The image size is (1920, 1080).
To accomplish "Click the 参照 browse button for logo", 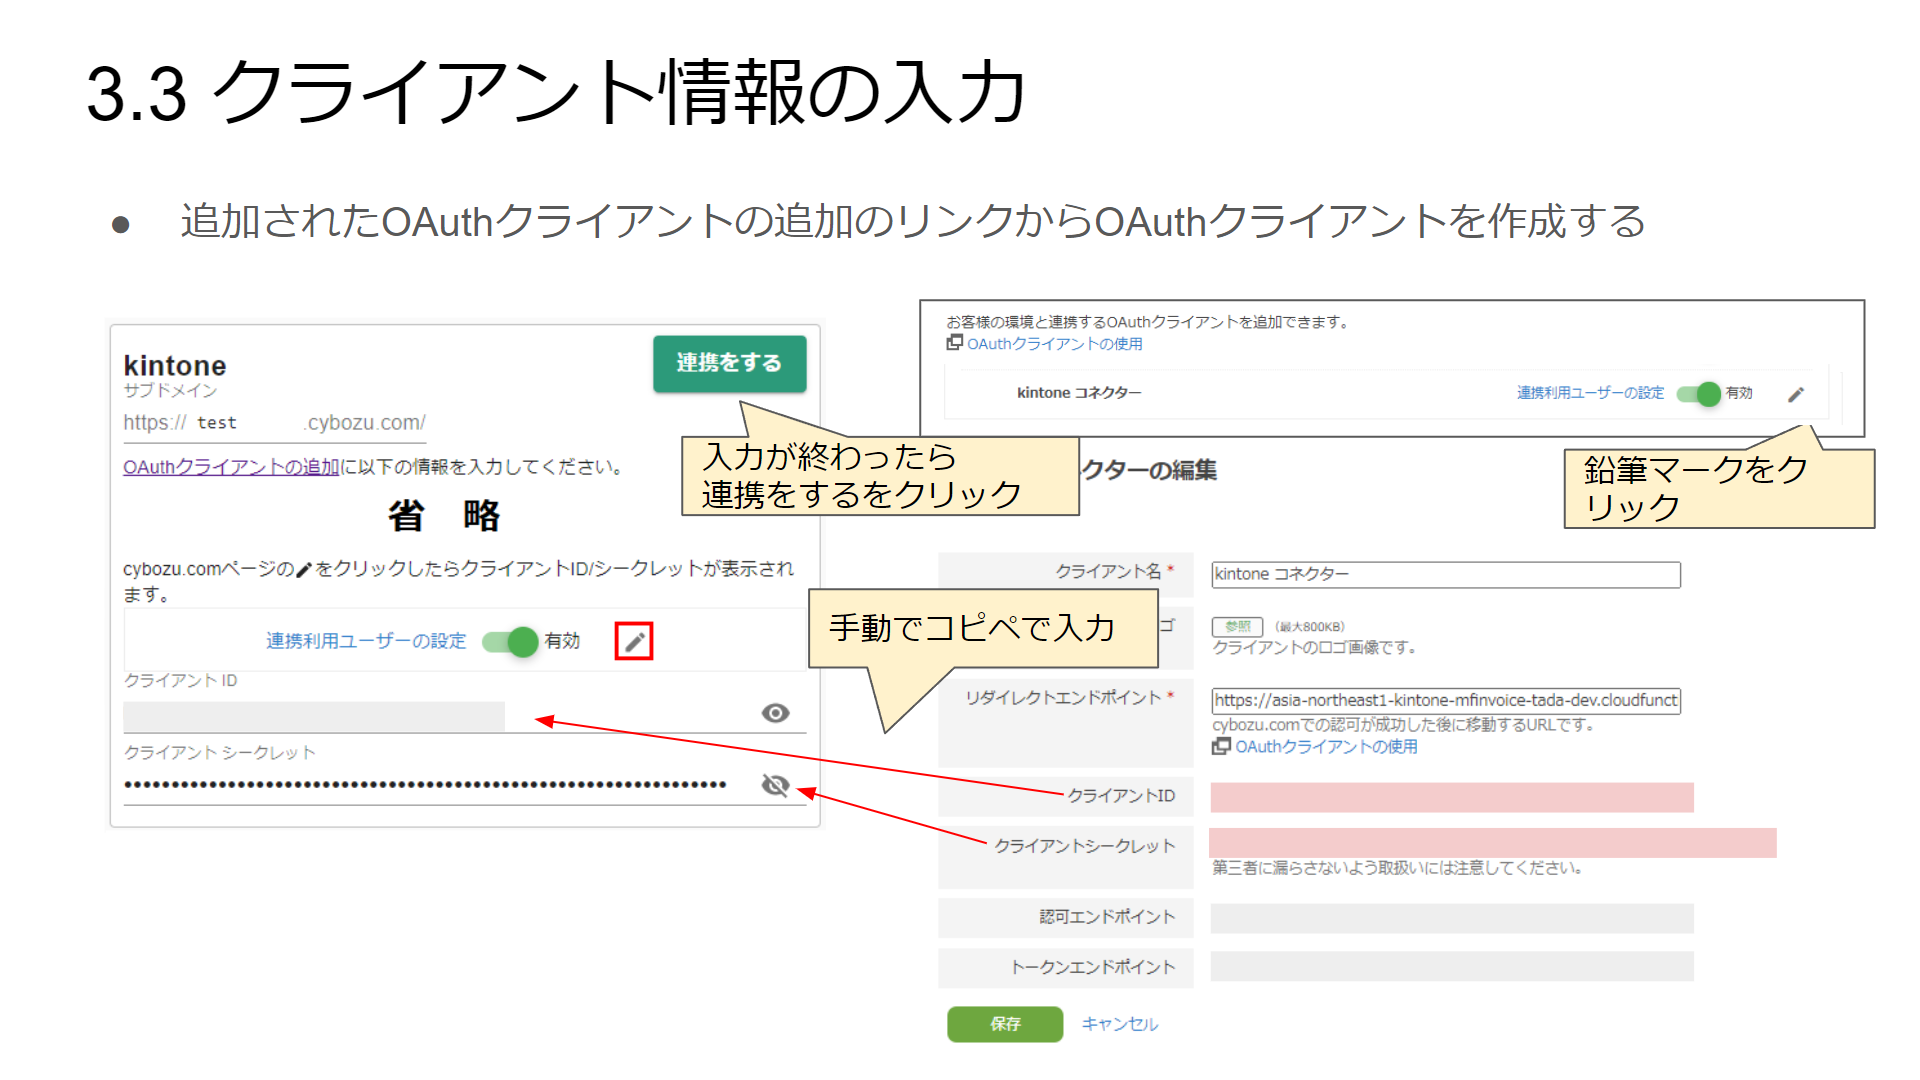I will 1238,626.
